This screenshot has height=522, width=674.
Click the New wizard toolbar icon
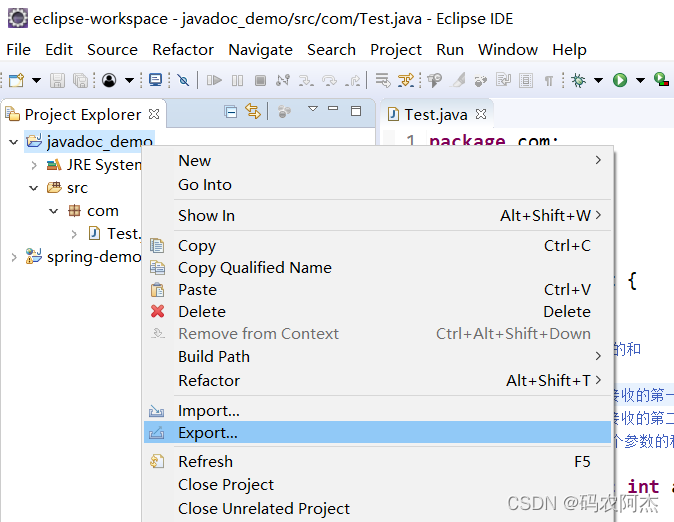click(x=16, y=80)
